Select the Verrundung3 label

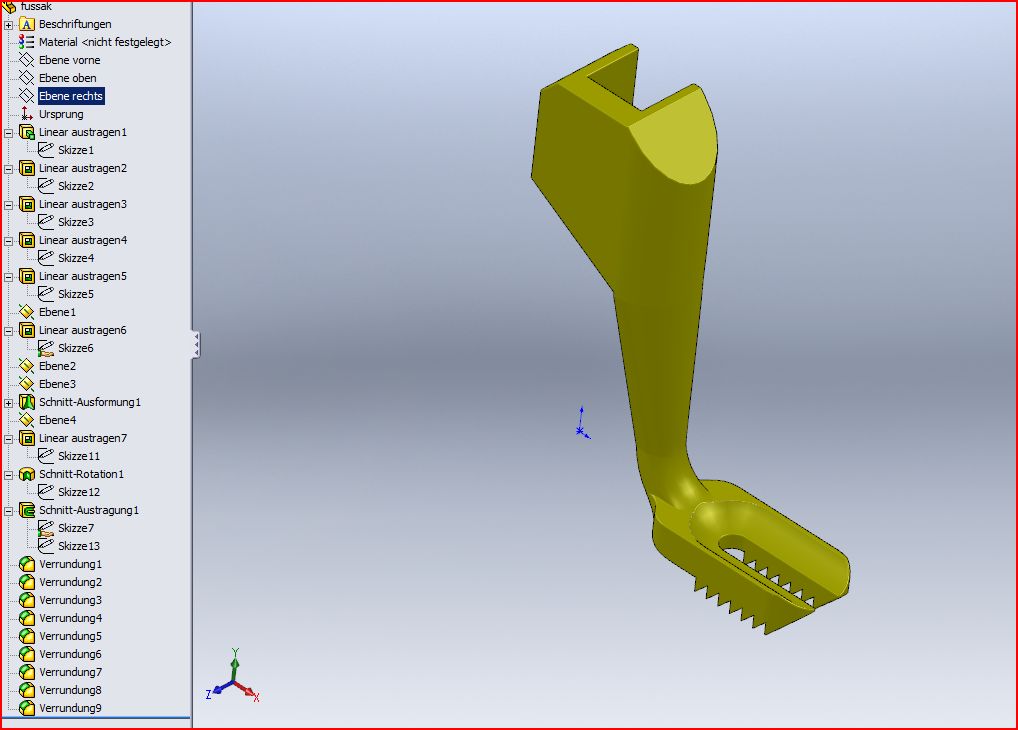70,600
